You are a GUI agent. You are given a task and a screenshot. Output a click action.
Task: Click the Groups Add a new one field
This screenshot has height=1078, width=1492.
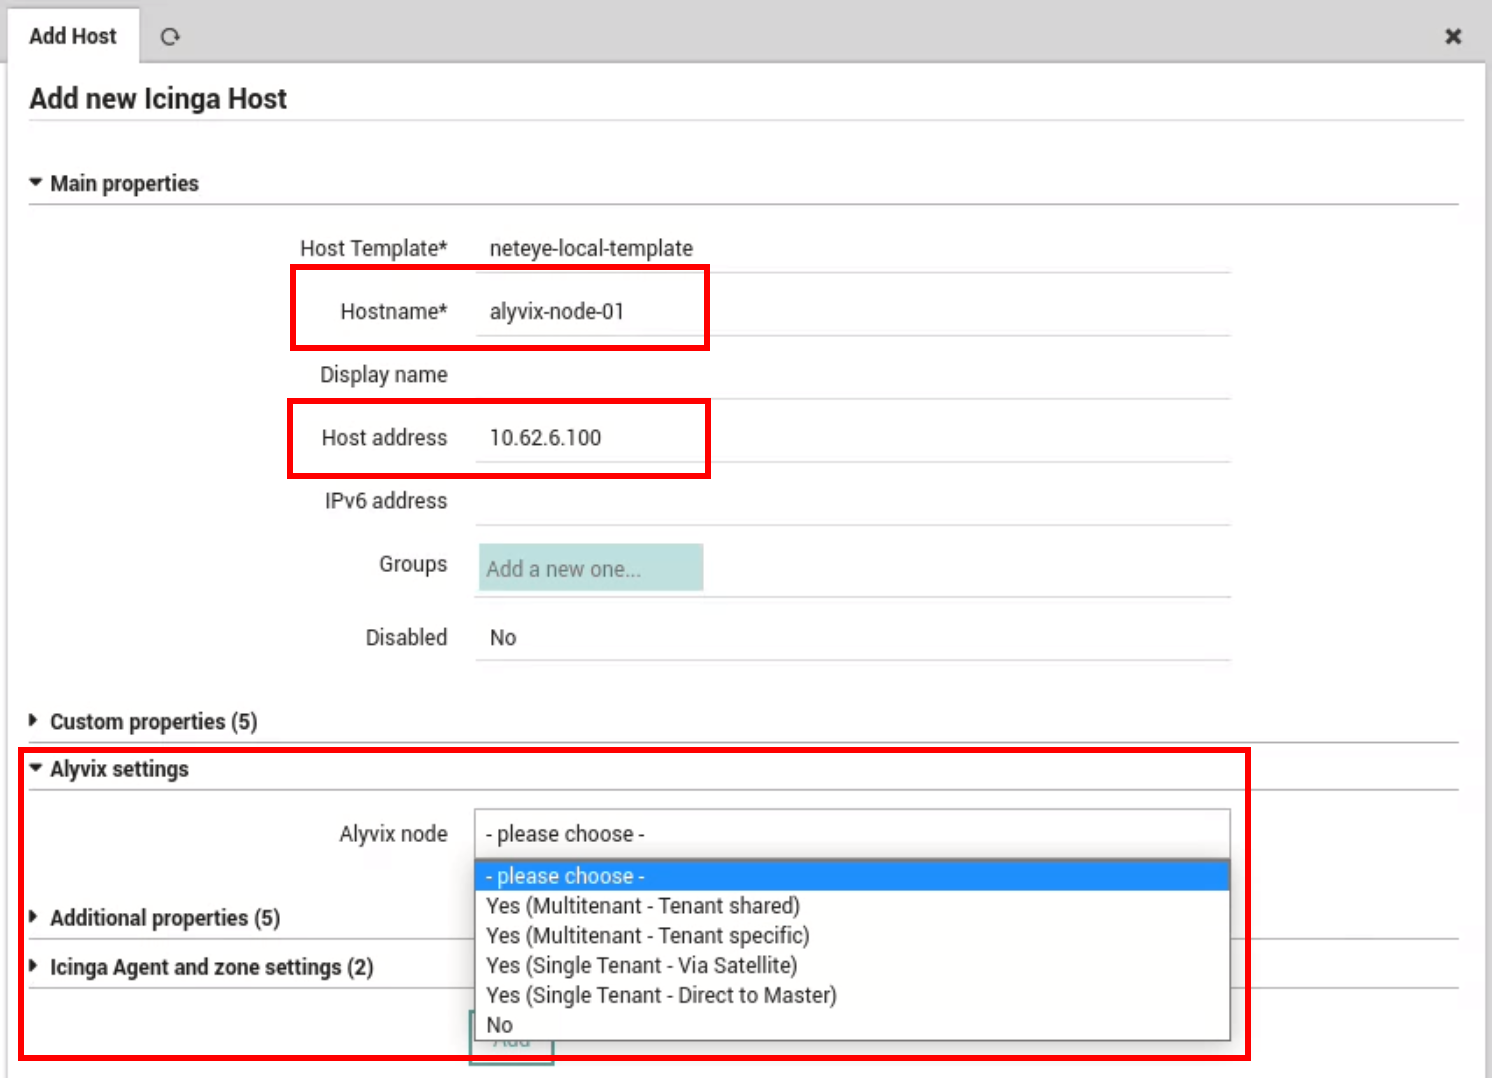pos(590,567)
